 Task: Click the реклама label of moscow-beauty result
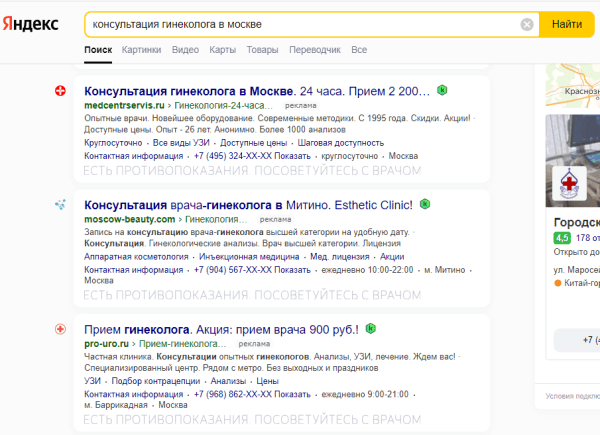(x=275, y=220)
